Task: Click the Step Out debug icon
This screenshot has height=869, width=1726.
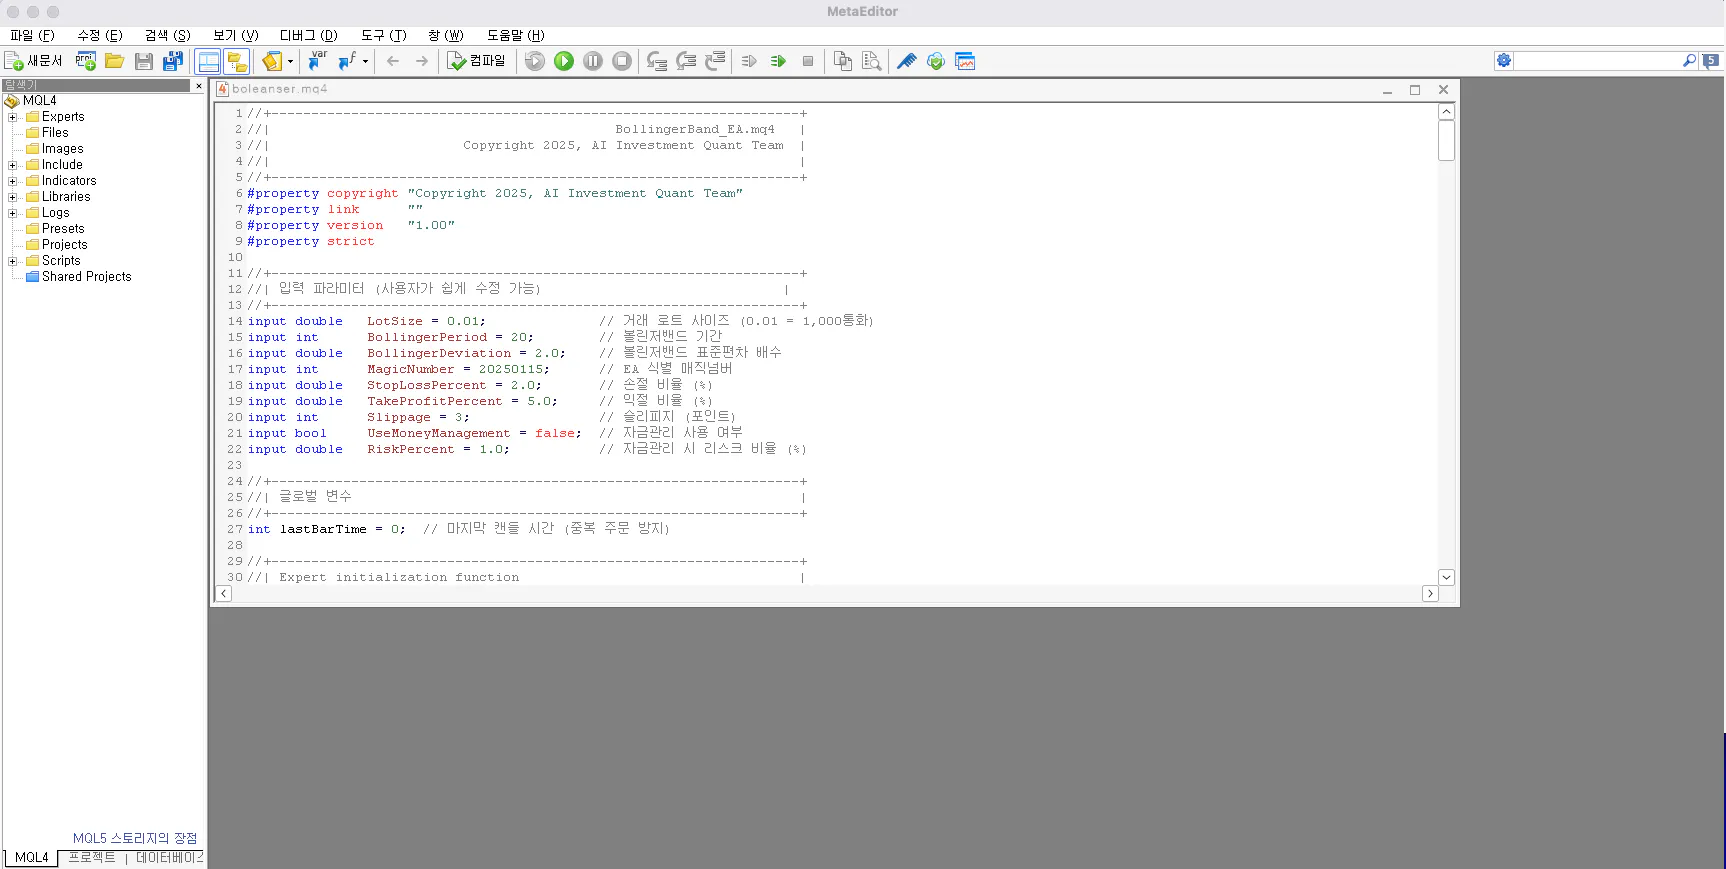Action: tap(715, 61)
